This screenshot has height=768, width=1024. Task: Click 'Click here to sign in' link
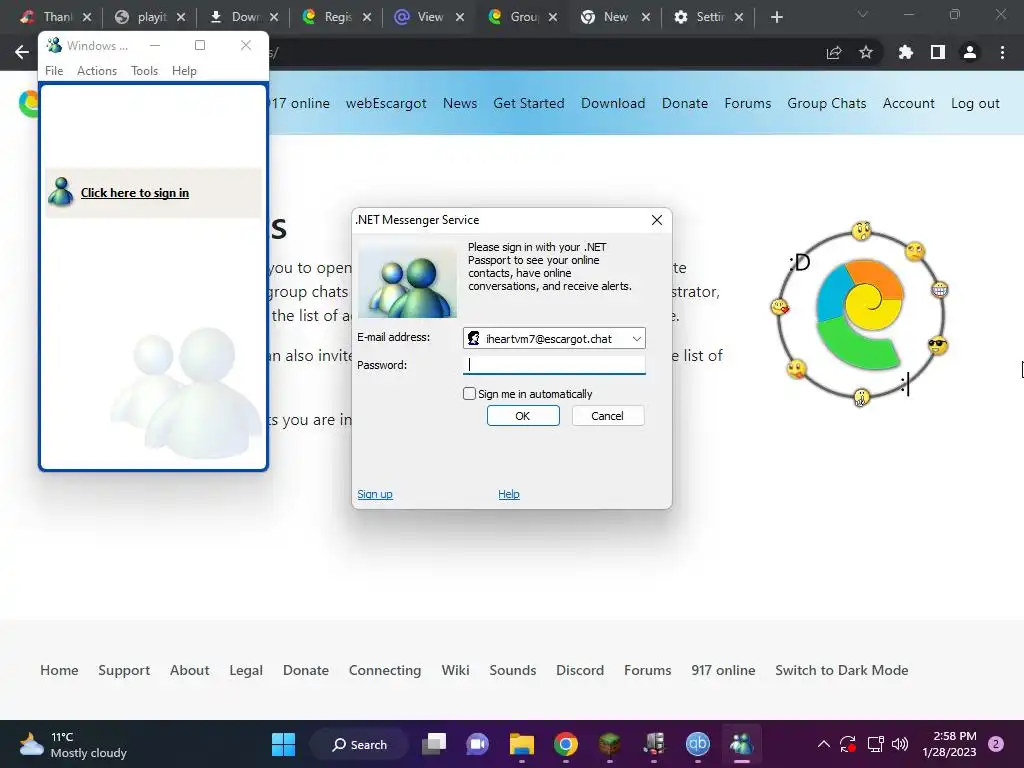point(135,193)
